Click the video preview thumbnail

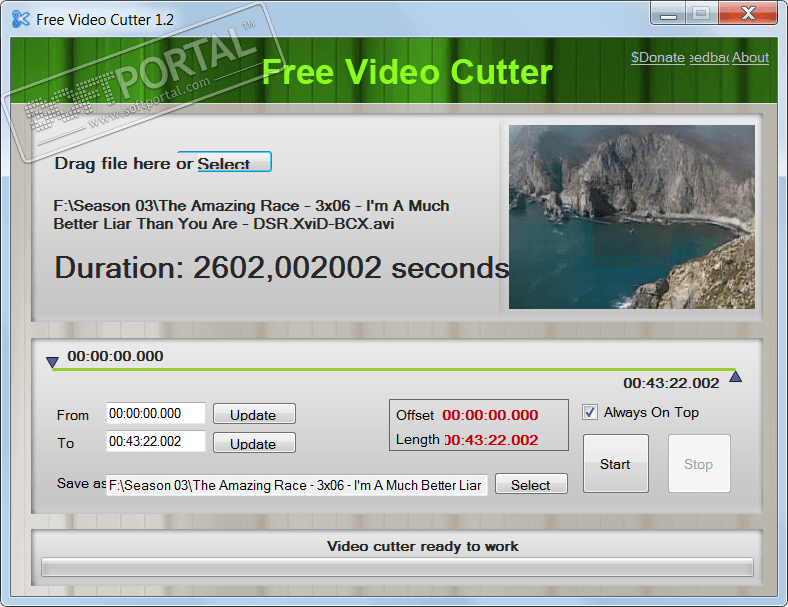[632, 217]
